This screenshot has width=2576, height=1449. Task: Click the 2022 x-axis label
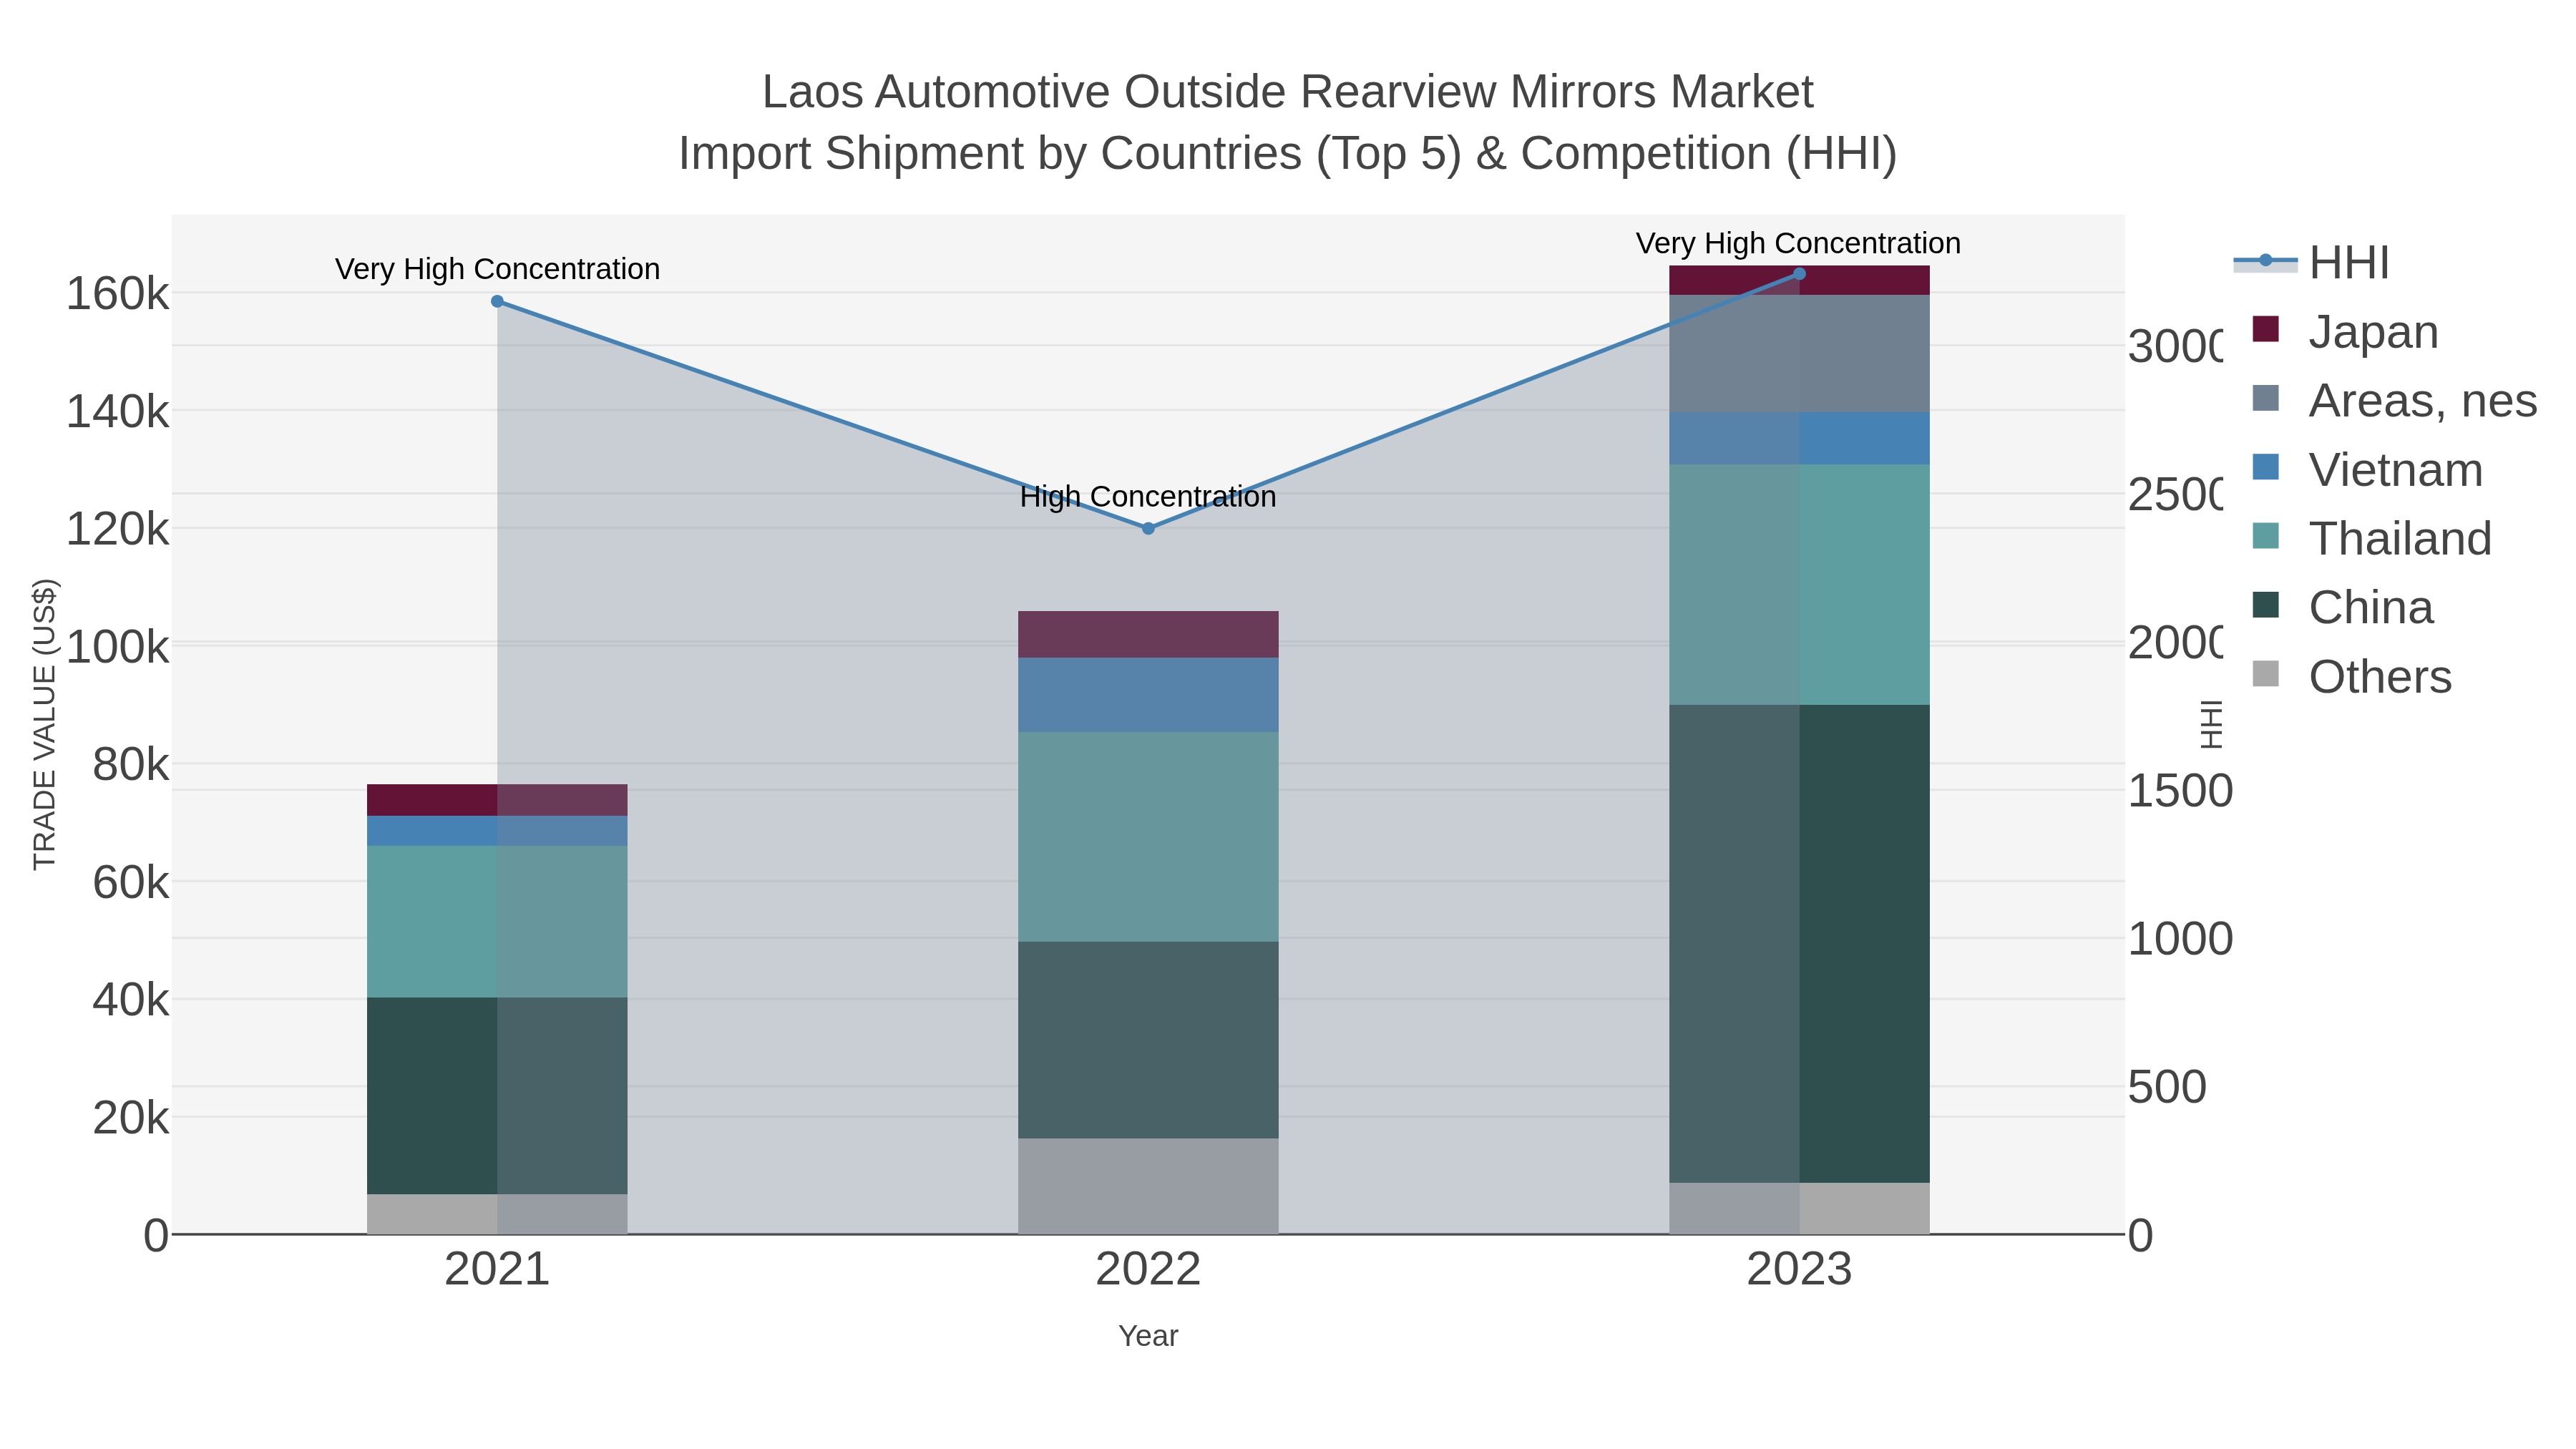click(x=1148, y=1270)
